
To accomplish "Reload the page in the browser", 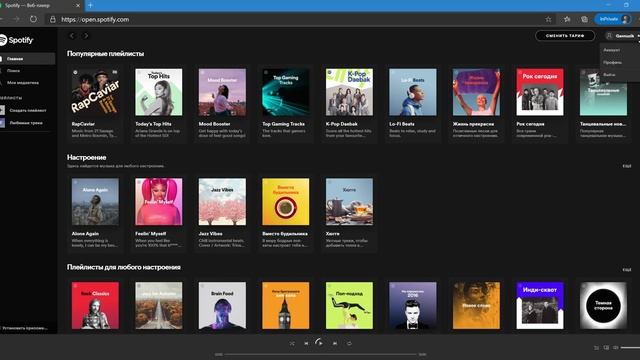I will point(33,19).
